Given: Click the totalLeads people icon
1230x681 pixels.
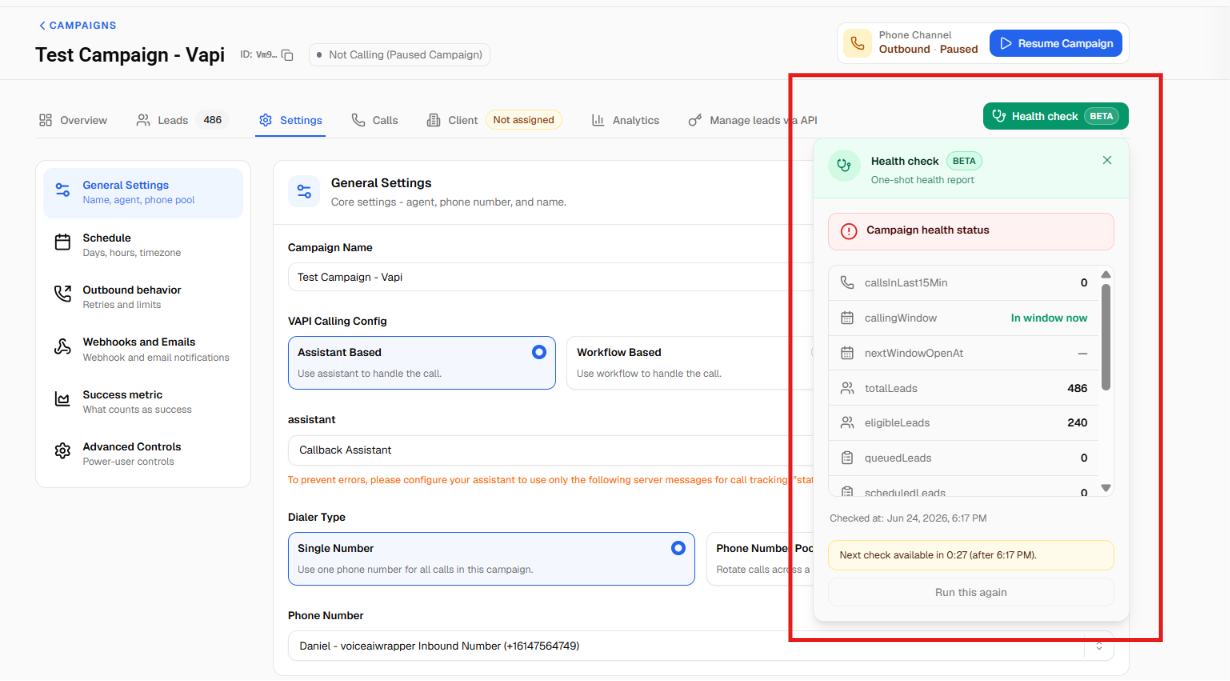Looking at the screenshot, I should [x=847, y=388].
